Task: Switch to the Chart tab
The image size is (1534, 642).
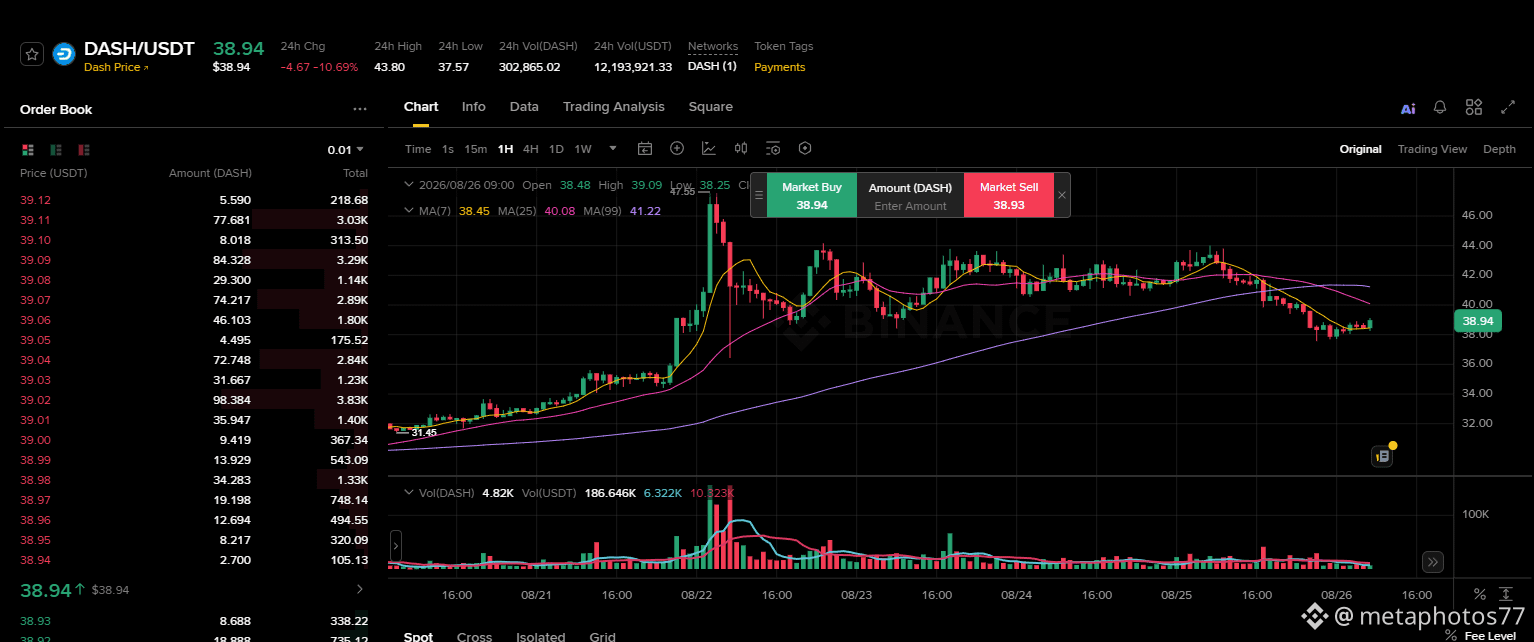Action: (x=421, y=107)
